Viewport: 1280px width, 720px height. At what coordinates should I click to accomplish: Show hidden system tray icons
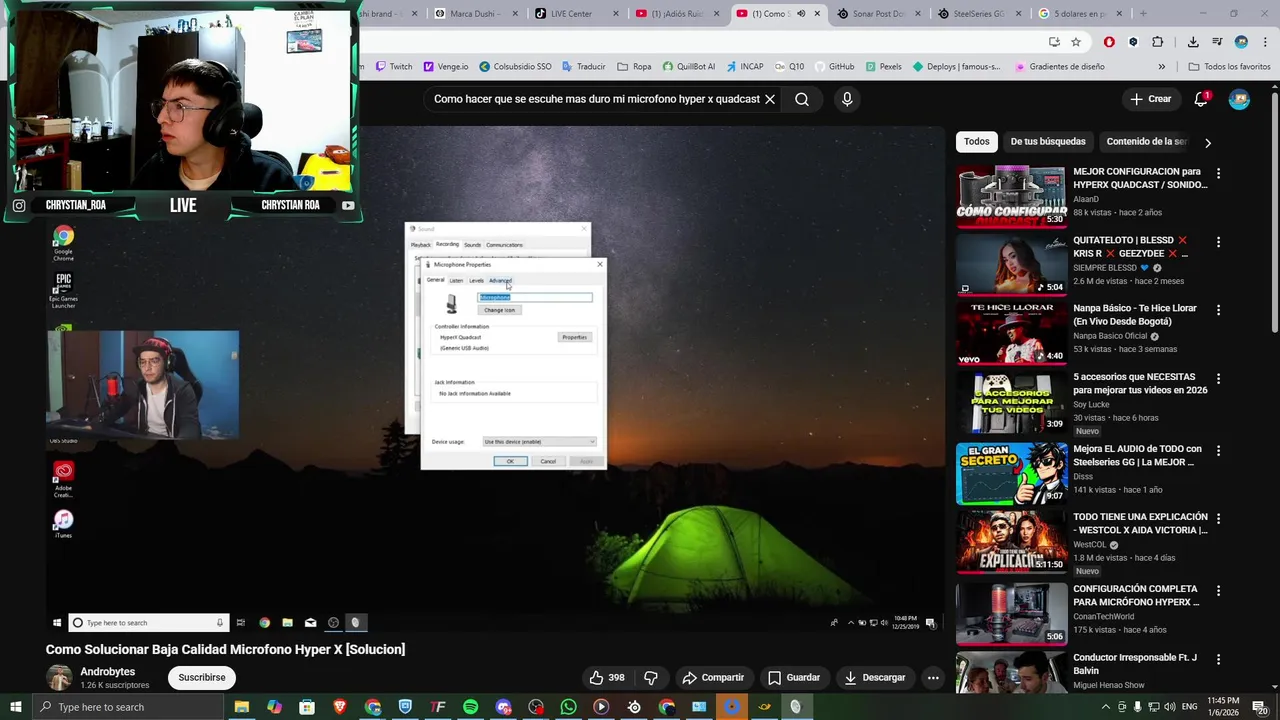click(1106, 707)
